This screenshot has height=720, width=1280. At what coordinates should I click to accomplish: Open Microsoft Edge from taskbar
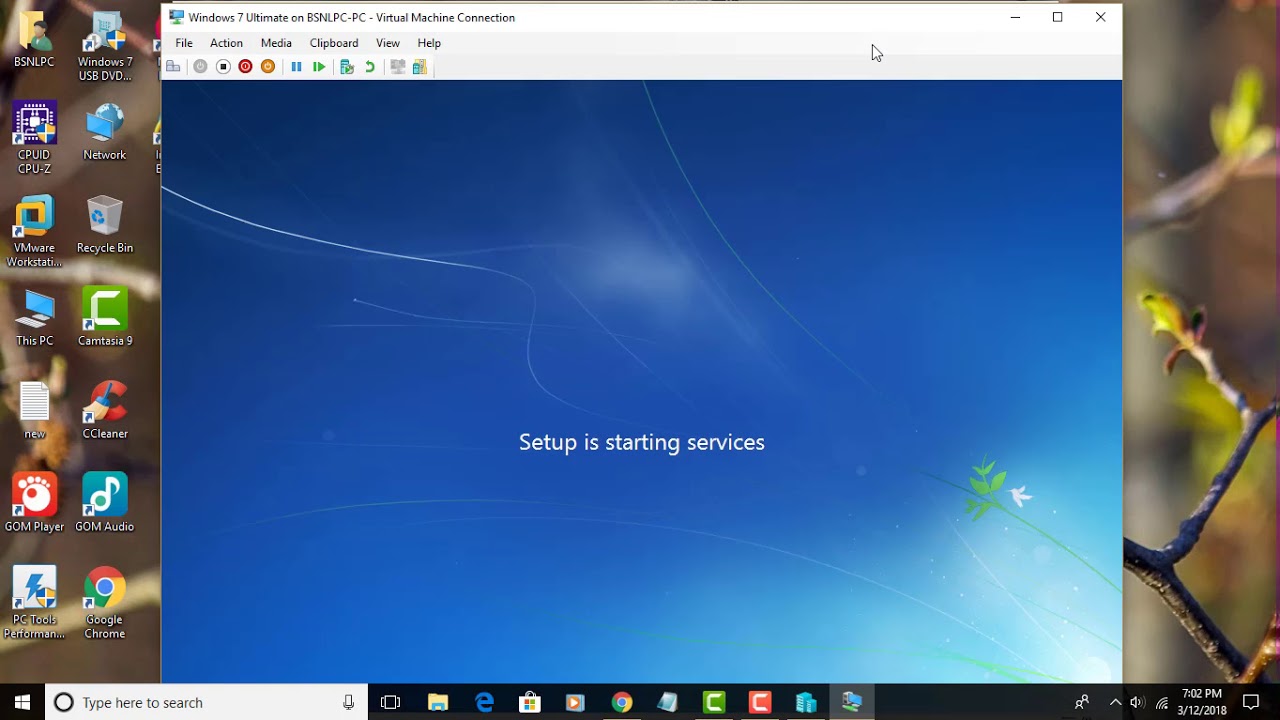(x=484, y=702)
